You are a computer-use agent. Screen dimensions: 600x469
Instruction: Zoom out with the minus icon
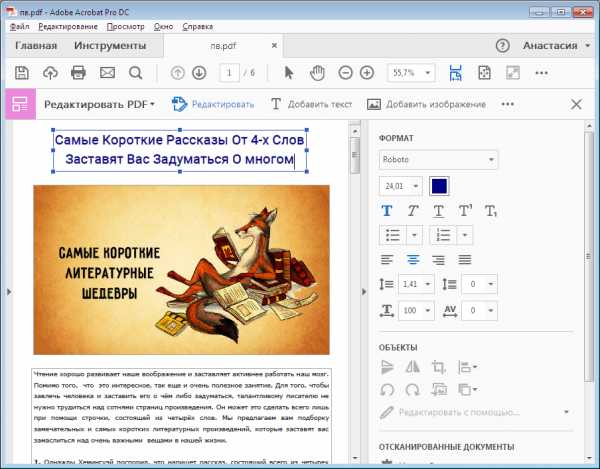[346, 73]
